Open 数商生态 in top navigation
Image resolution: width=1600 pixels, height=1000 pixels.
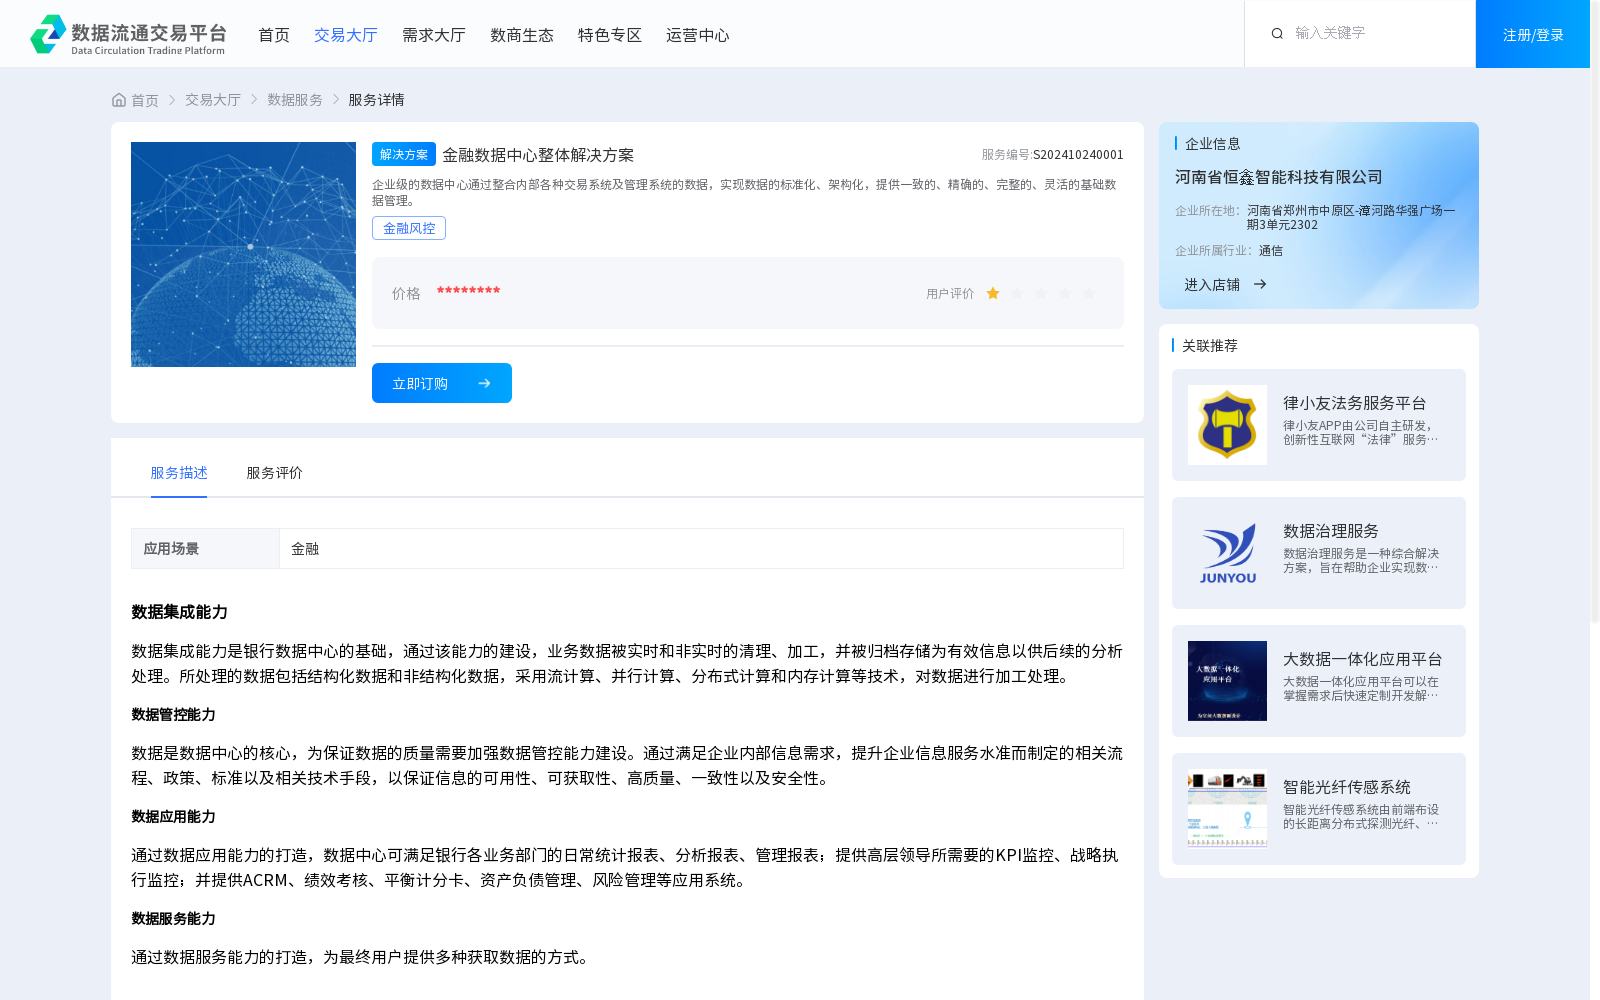(x=522, y=35)
